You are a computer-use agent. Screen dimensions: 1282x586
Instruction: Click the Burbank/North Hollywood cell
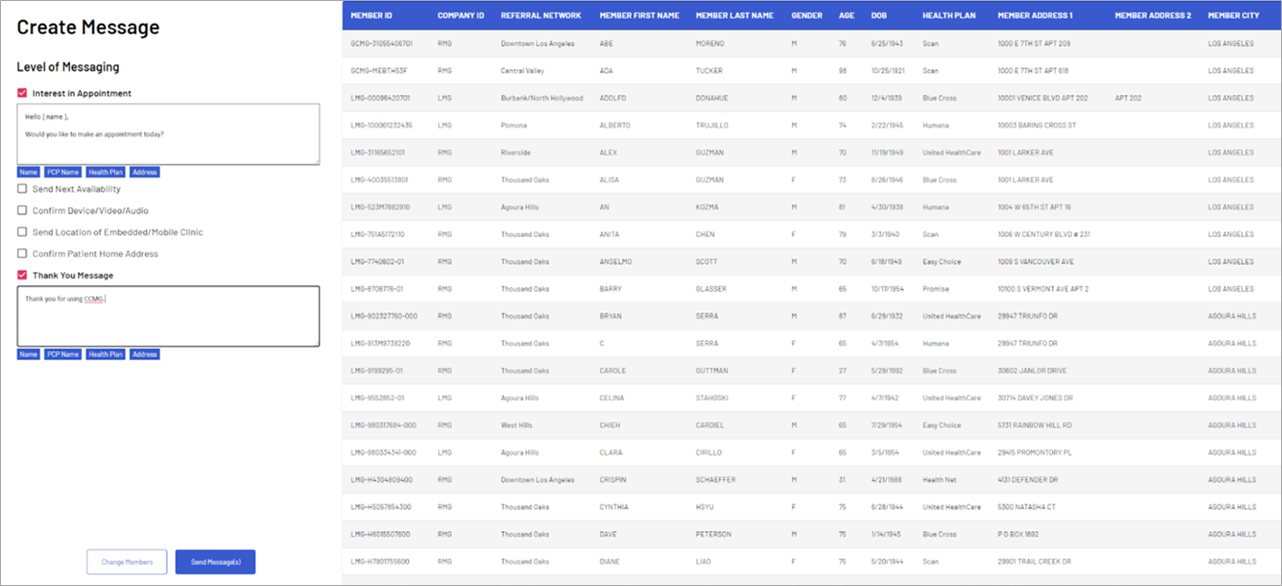click(x=541, y=98)
